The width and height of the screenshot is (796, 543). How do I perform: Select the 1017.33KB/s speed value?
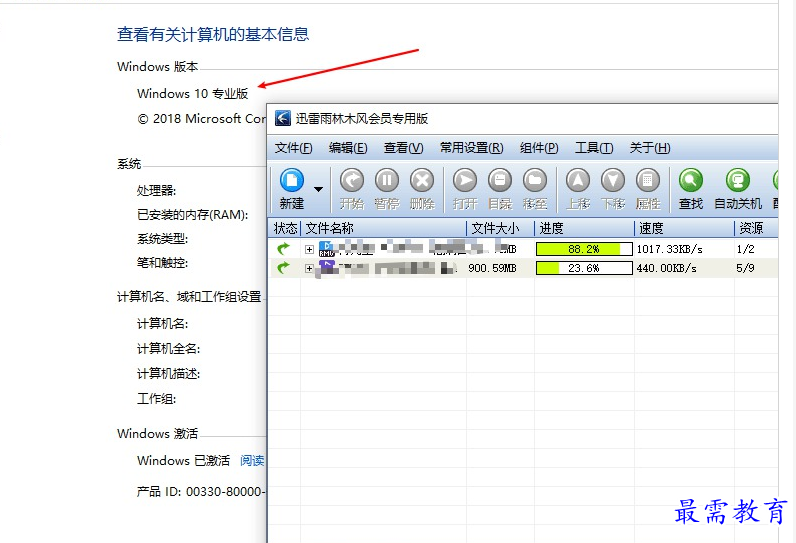click(670, 249)
